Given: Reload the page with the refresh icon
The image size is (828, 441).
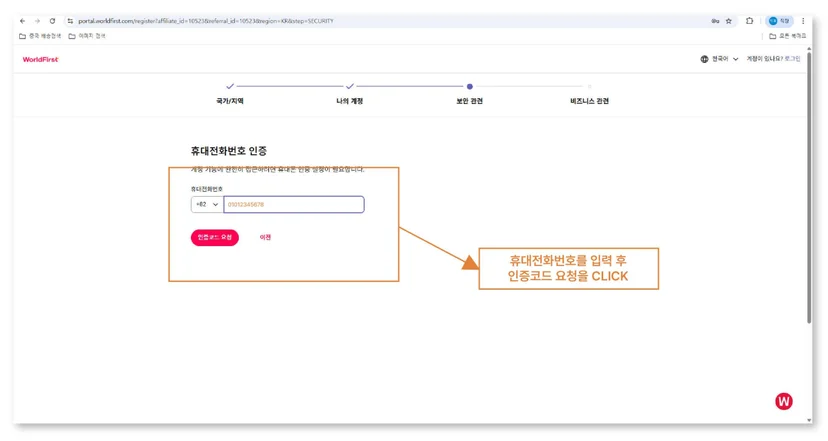Looking at the screenshot, I should pyautogui.click(x=52, y=21).
